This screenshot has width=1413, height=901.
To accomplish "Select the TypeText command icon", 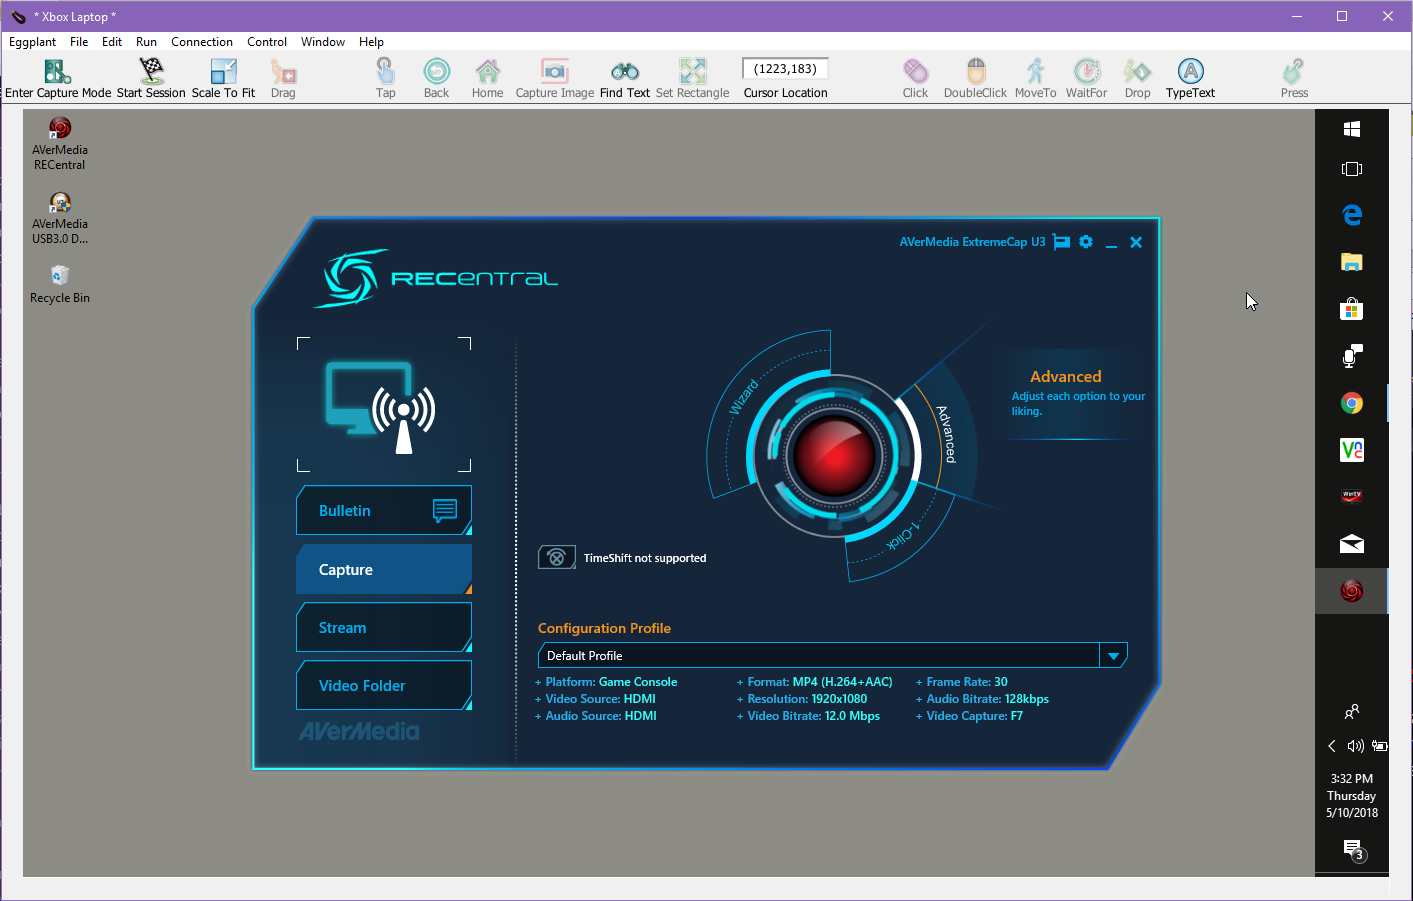I will point(1190,71).
